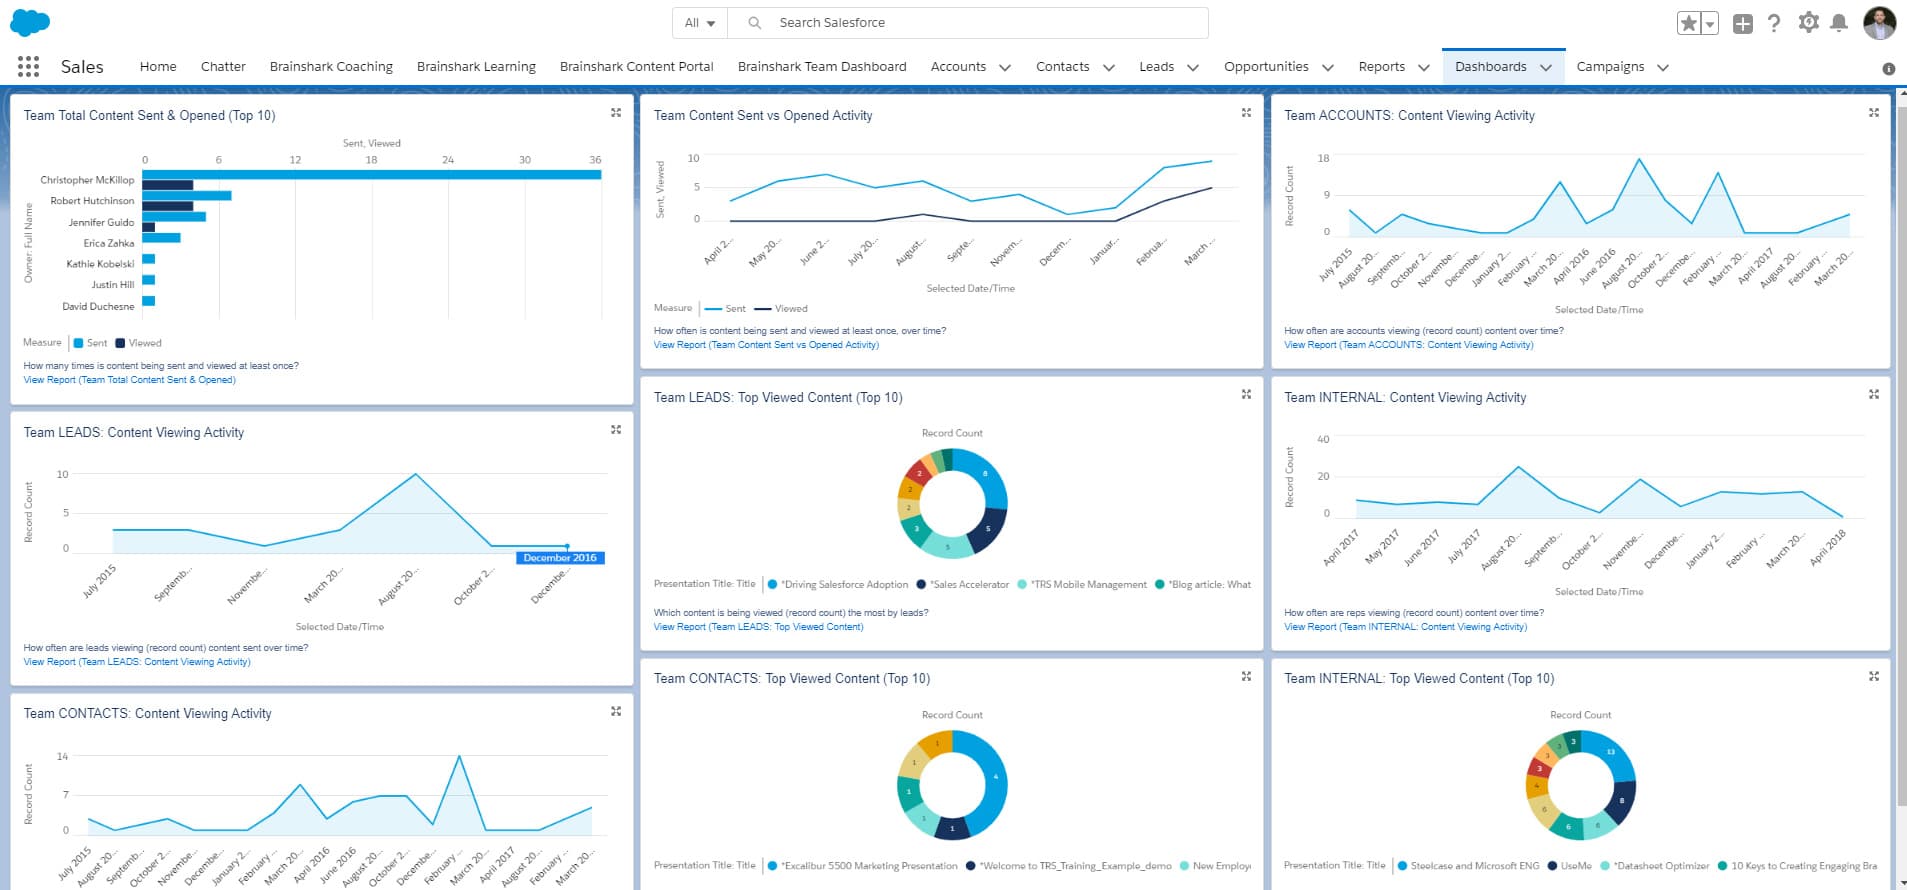Expand Team LEADS Top Viewed Content chart
Image resolution: width=1907 pixels, height=890 pixels.
pos(1246,395)
